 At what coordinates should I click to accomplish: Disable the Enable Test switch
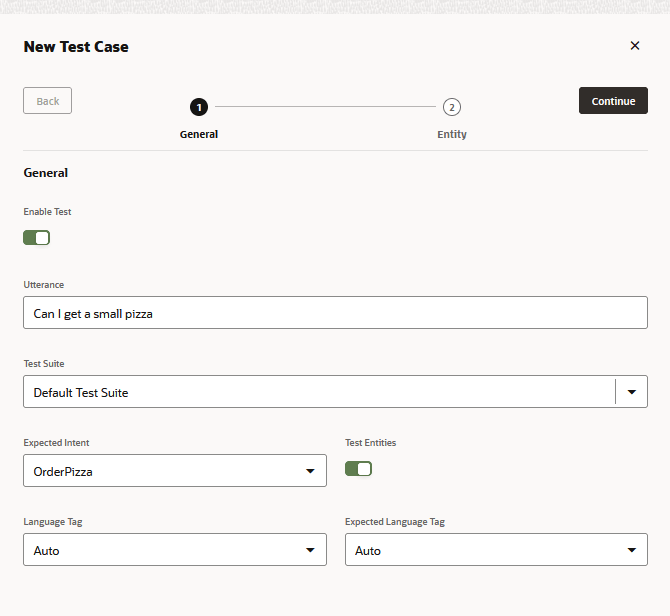[x=37, y=238]
